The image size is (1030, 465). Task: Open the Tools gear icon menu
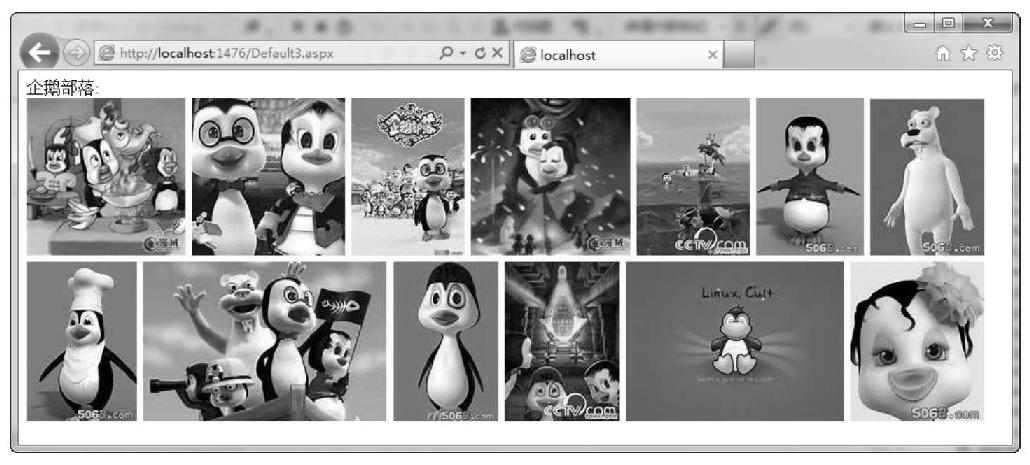[995, 53]
